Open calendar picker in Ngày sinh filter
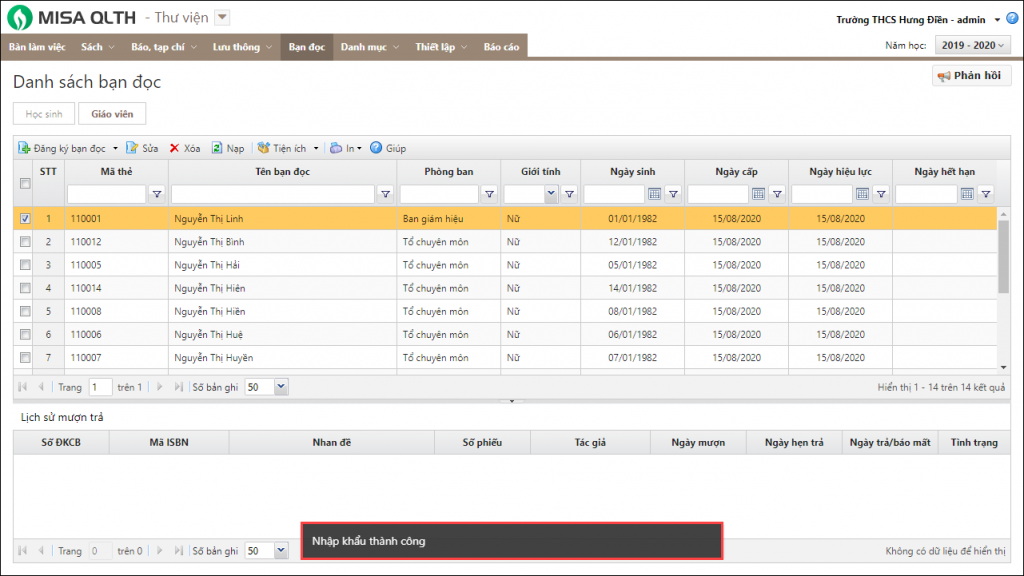The image size is (1024, 576). tap(654, 194)
